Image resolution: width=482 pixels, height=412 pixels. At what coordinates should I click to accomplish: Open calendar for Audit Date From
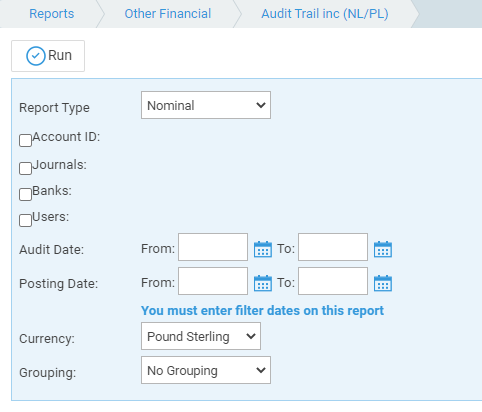pos(263,249)
